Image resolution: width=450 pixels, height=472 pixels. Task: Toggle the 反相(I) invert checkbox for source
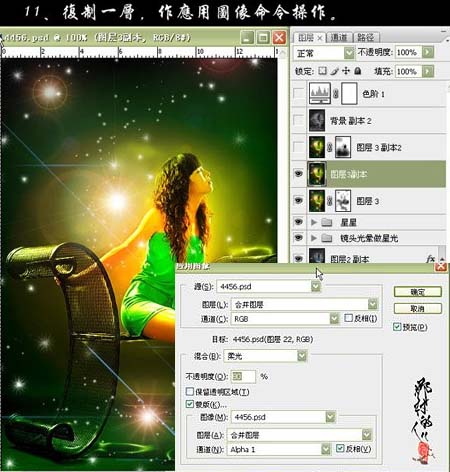coord(348,318)
